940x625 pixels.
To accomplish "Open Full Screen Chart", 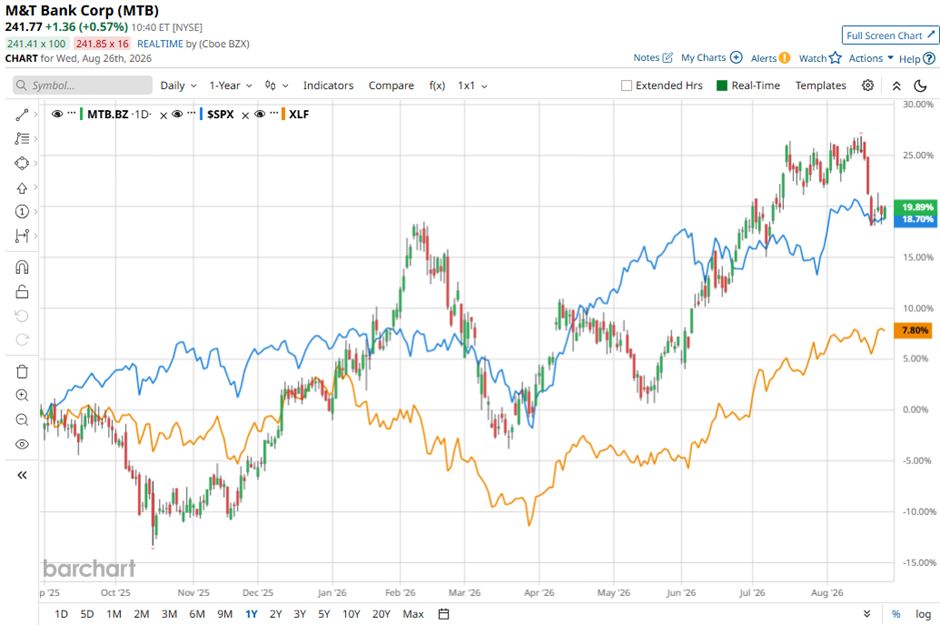I will coord(890,35).
